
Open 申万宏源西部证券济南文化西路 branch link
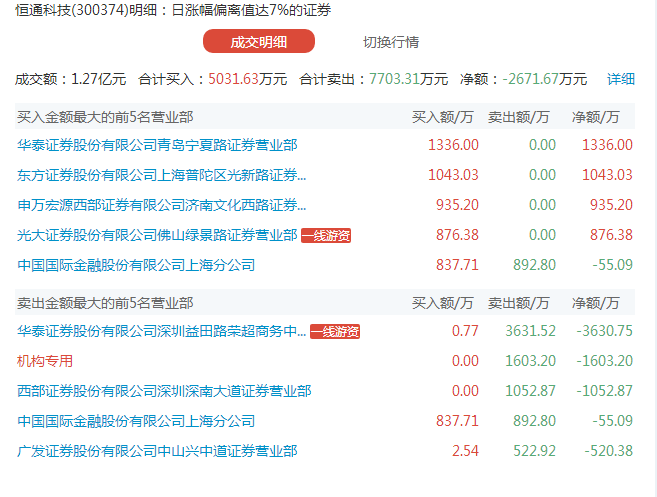[x=161, y=205]
